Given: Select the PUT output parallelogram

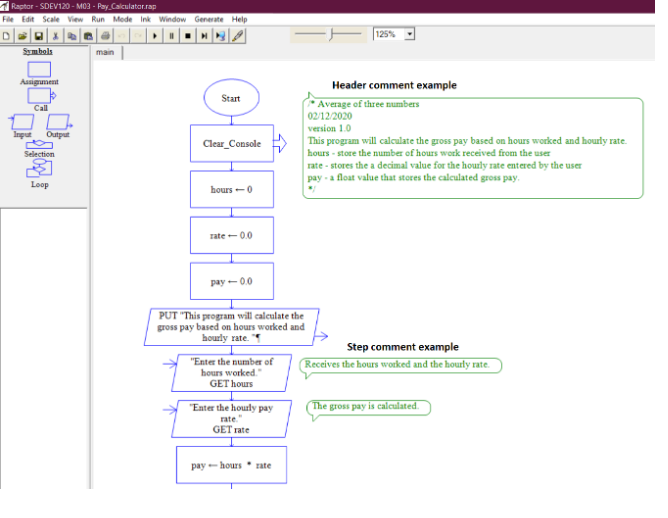Looking at the screenshot, I should pos(232,327).
